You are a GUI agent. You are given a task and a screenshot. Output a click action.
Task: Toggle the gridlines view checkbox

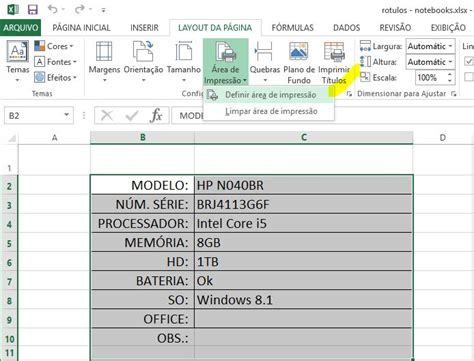tap(469, 61)
